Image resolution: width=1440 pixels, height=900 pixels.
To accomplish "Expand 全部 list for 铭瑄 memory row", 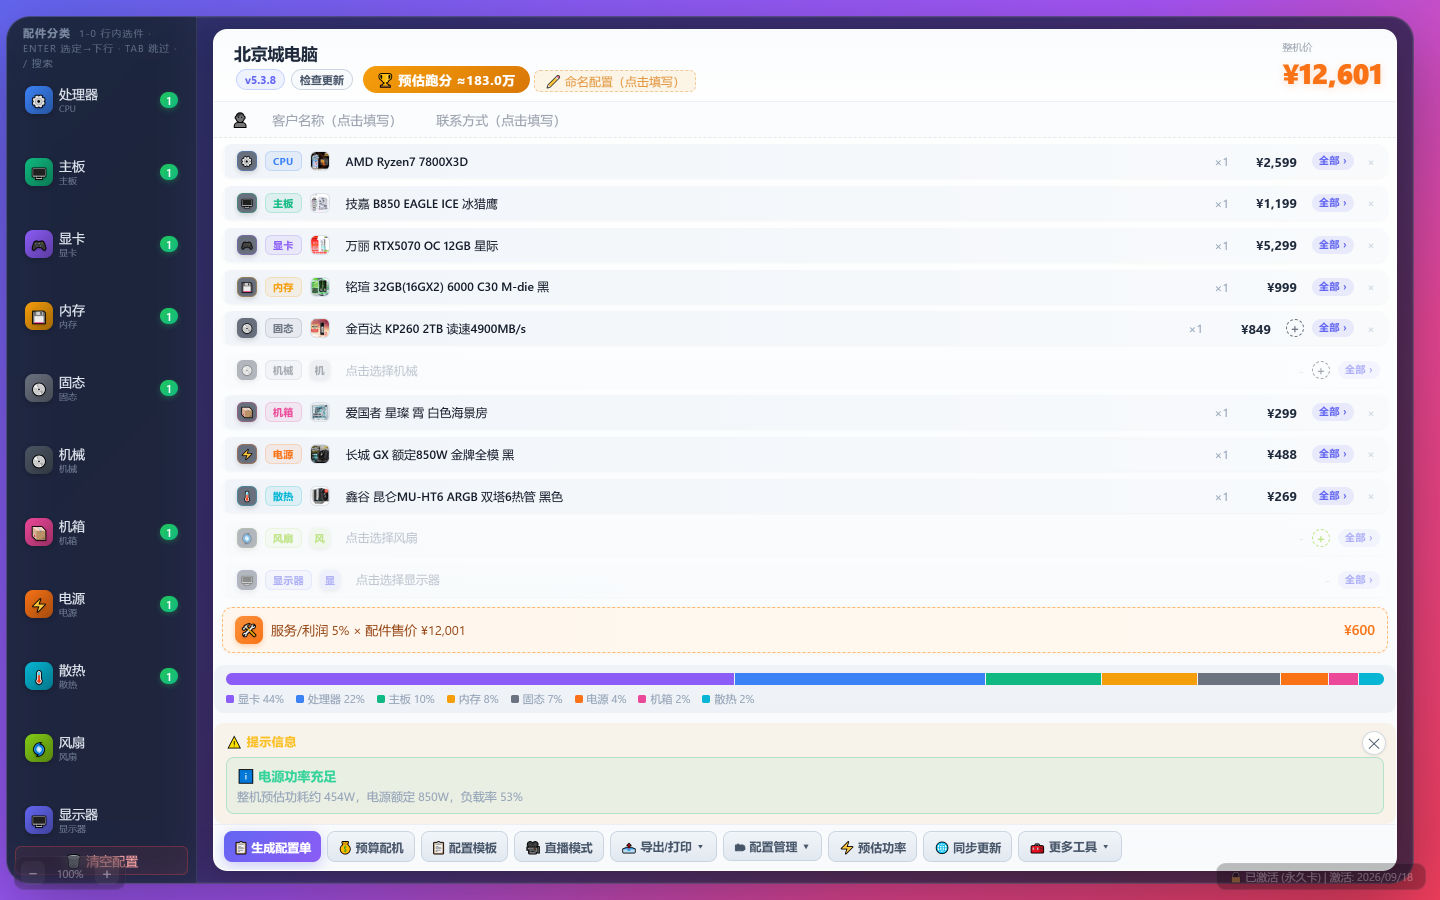I will tap(1333, 287).
